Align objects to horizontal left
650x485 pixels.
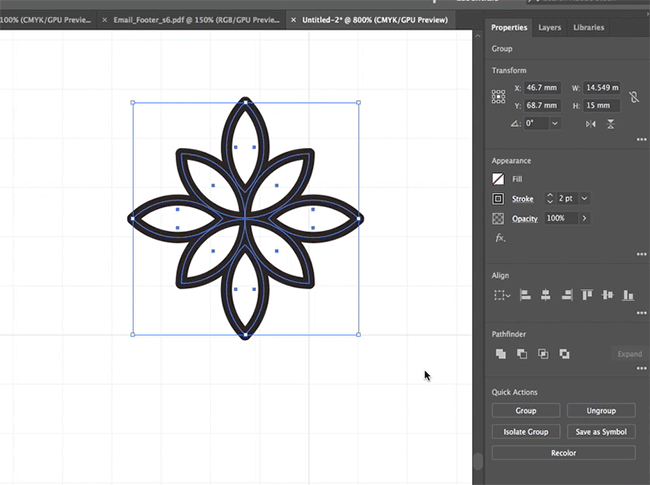[x=525, y=295]
